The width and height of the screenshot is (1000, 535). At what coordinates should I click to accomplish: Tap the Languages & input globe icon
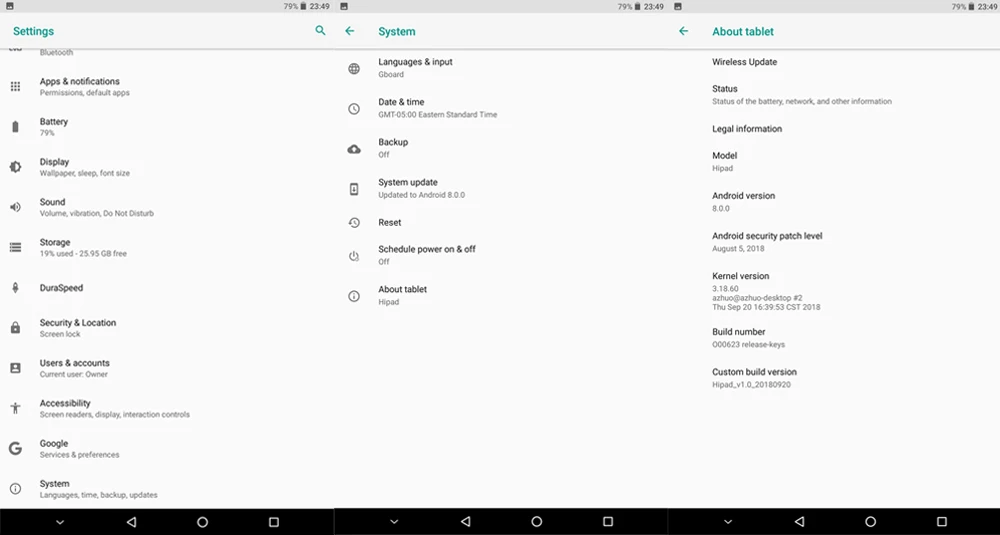click(354, 68)
